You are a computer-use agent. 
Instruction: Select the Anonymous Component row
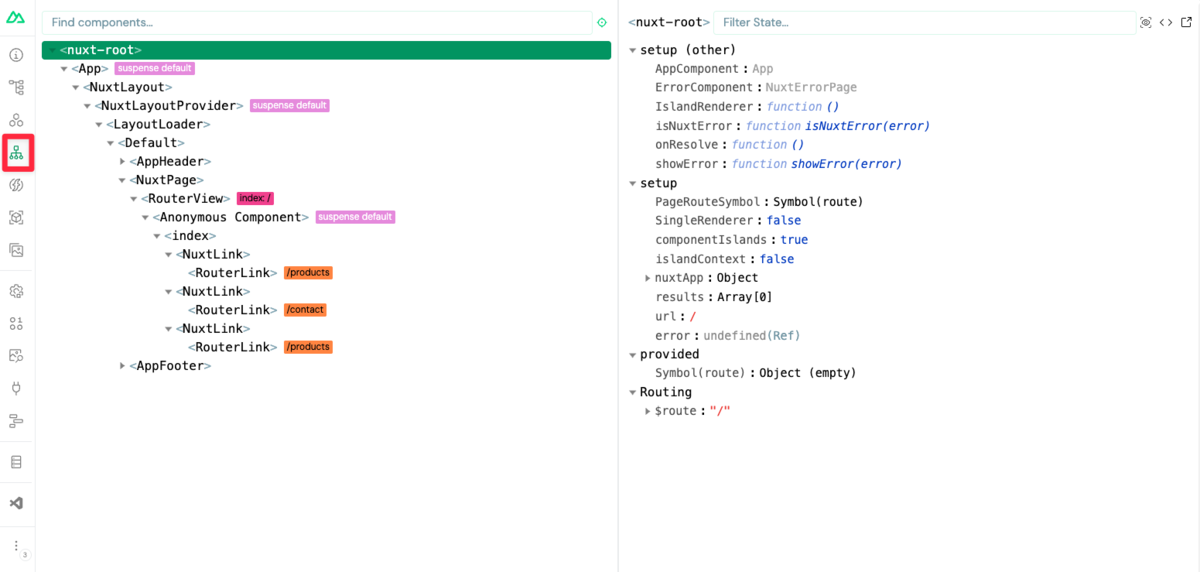point(326,217)
